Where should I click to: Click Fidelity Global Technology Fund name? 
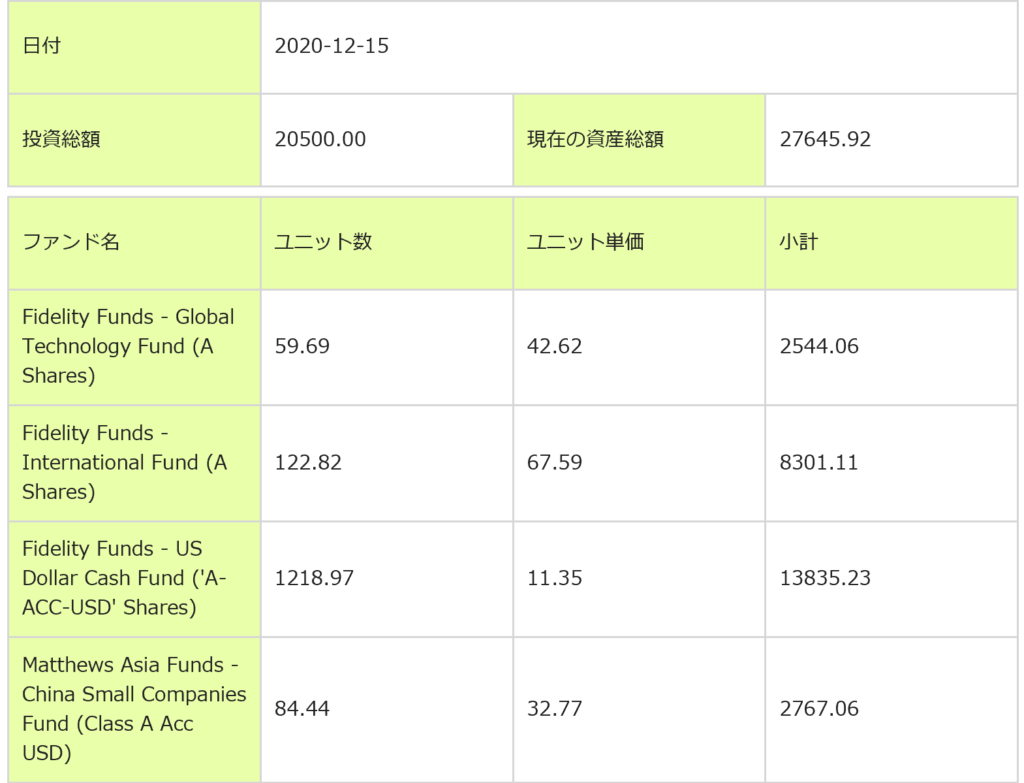(128, 346)
